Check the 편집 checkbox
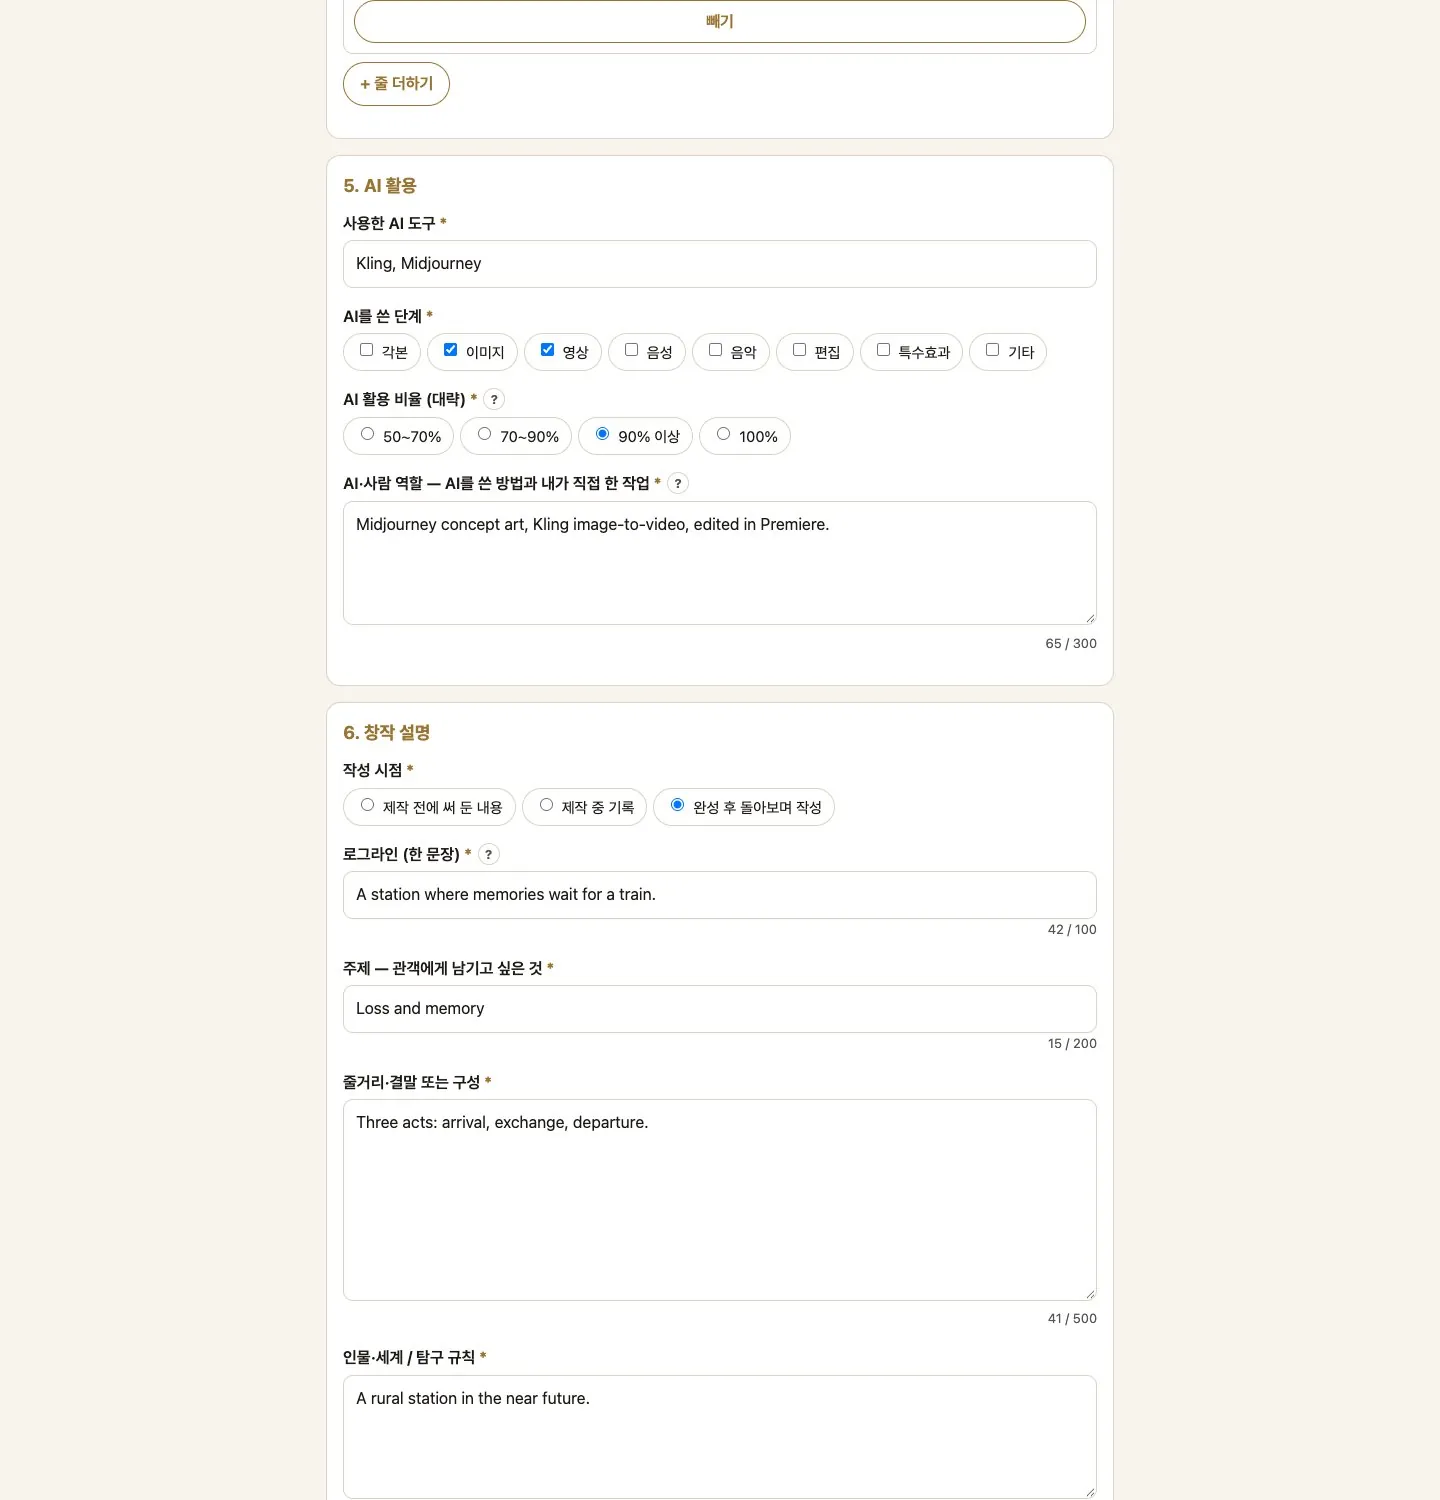Viewport: 1440px width, 1500px height. click(x=799, y=350)
